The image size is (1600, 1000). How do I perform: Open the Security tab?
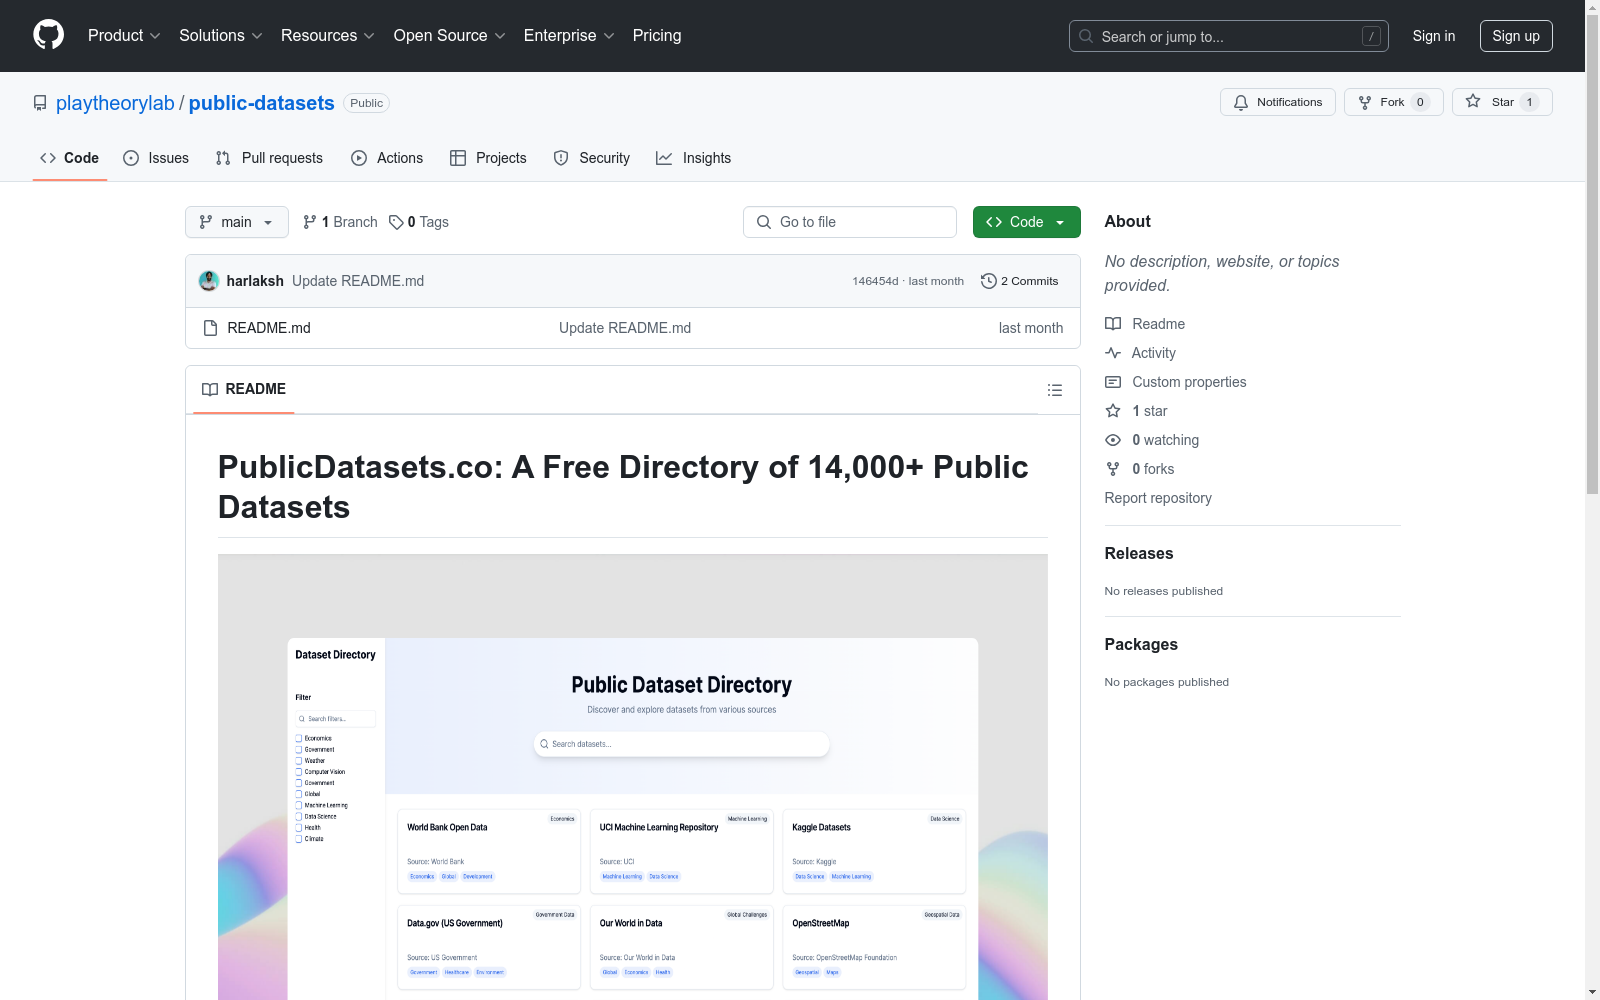(x=592, y=158)
